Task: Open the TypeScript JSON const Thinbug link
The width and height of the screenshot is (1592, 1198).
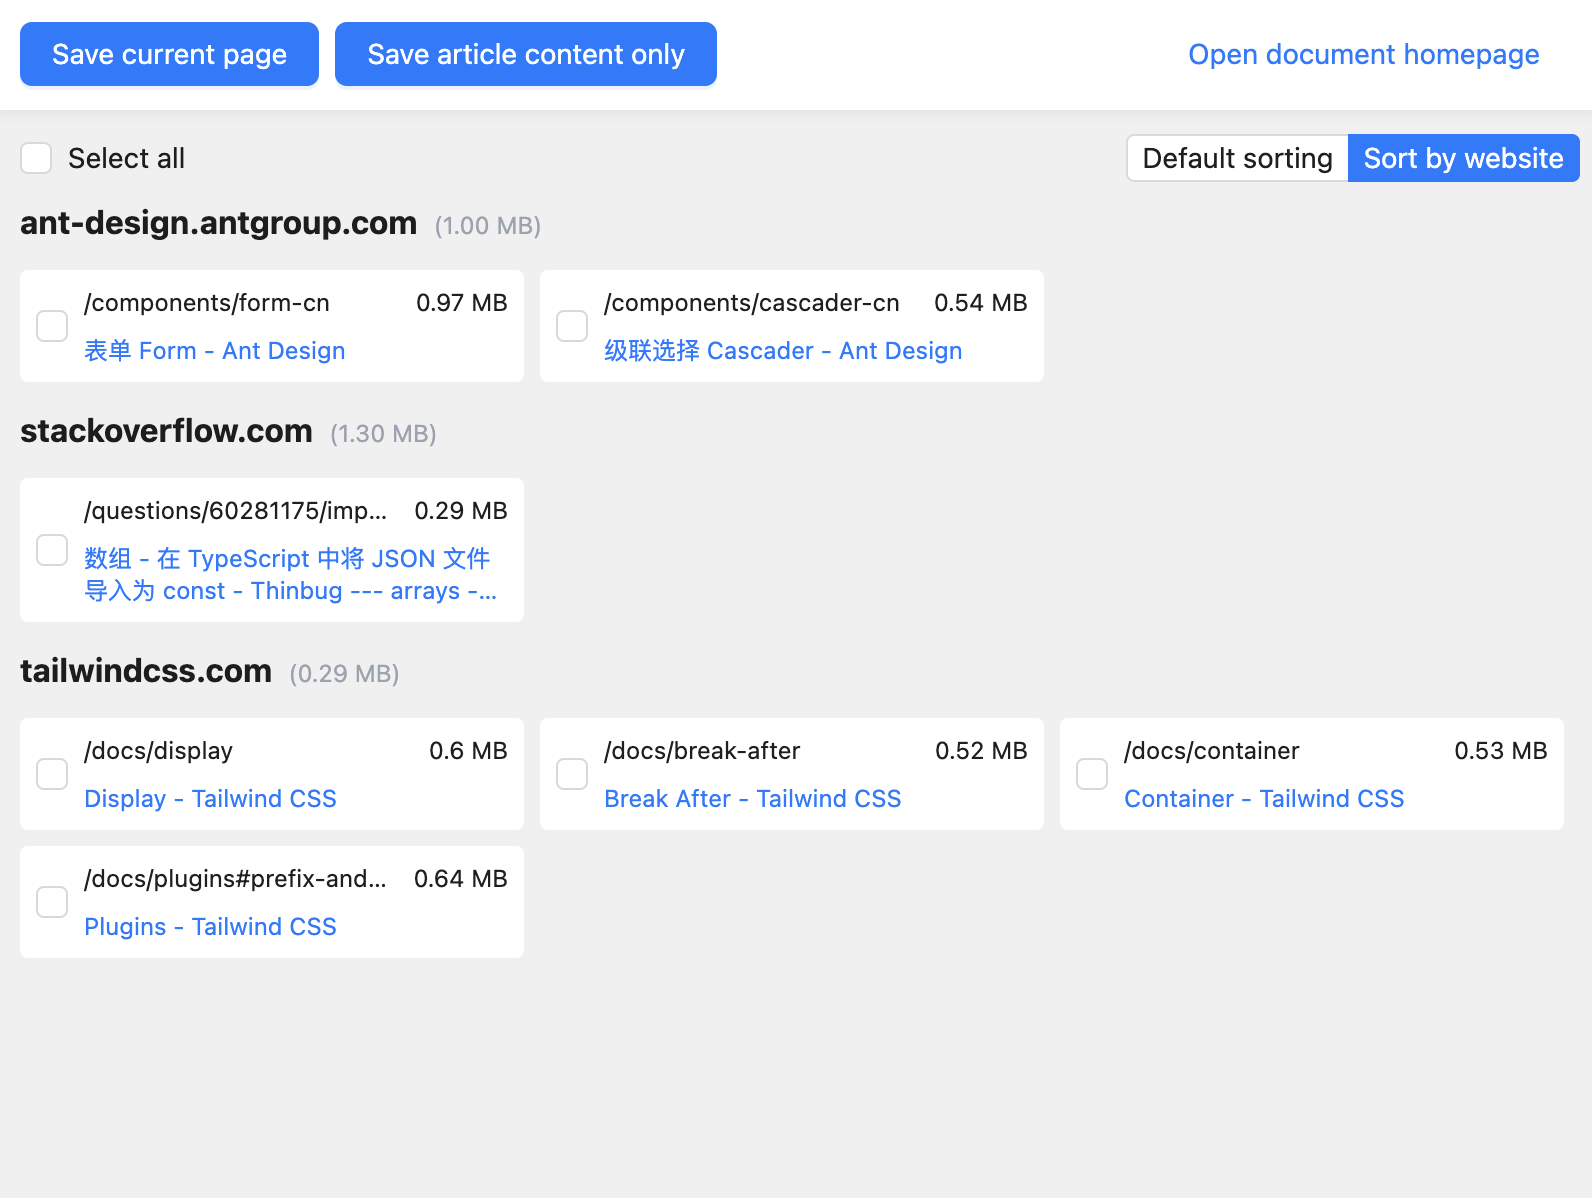Action: [290, 575]
